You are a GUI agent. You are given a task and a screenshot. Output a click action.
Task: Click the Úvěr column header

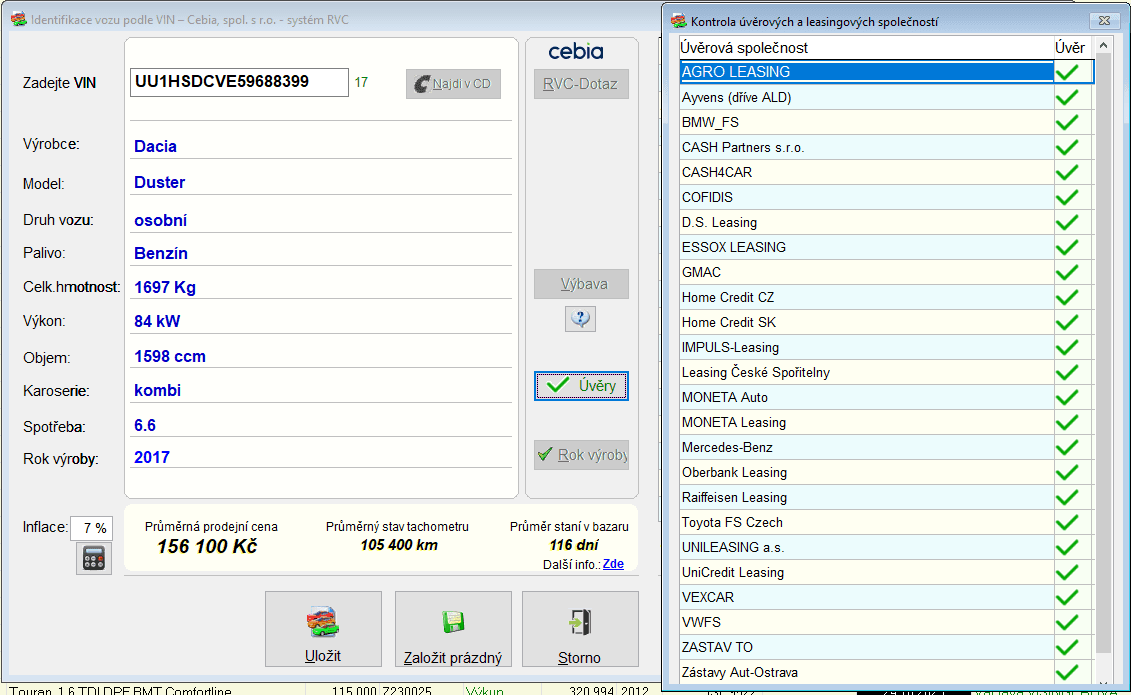tap(1072, 48)
